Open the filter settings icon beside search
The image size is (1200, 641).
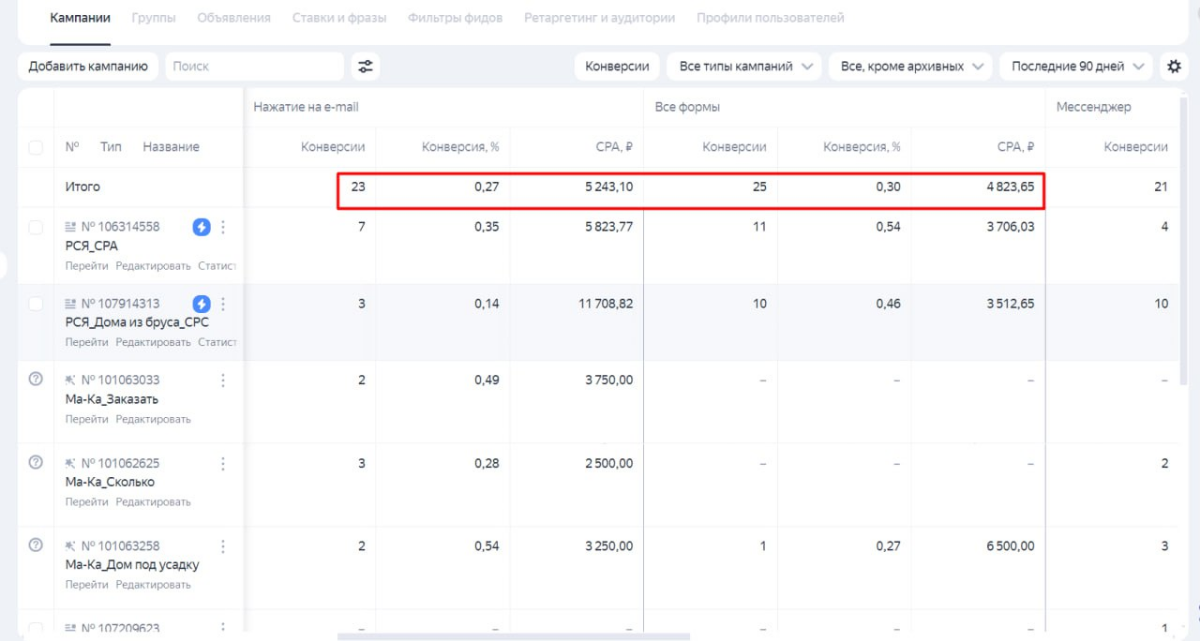click(365, 67)
